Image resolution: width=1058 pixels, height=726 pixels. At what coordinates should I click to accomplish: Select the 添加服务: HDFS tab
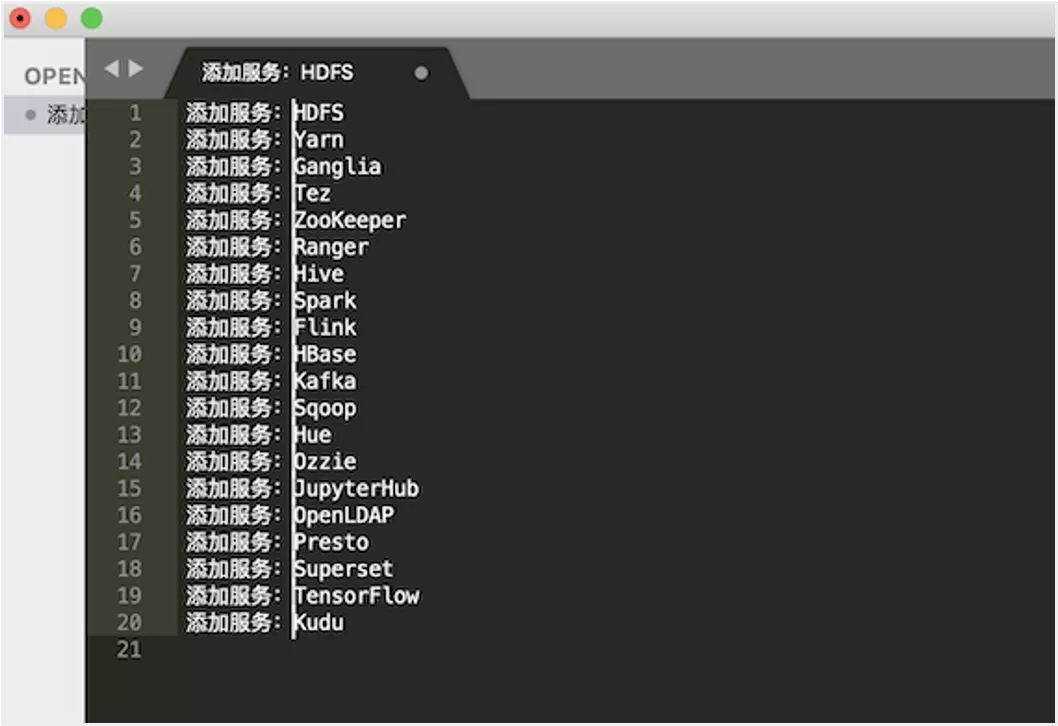(x=277, y=72)
